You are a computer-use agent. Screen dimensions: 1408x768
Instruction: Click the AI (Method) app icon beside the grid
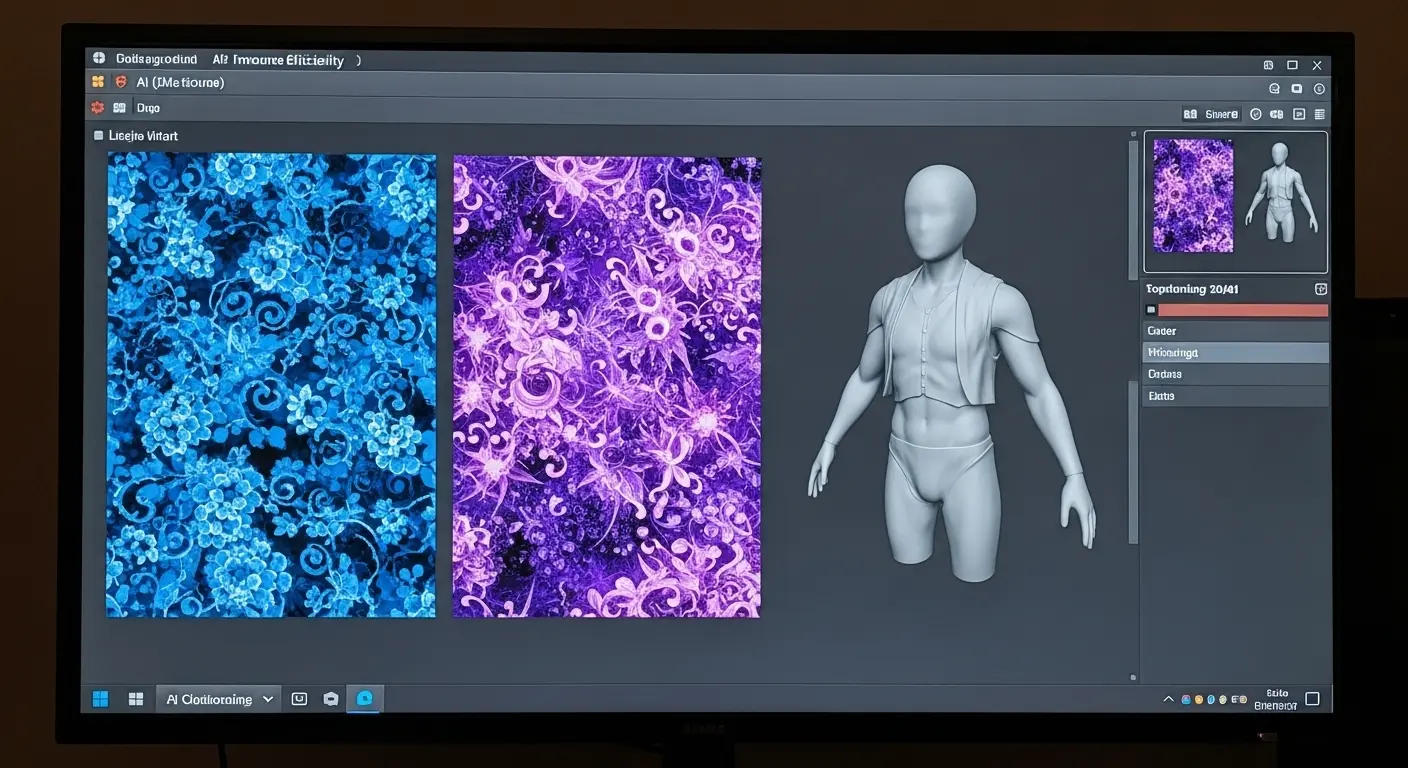[x=120, y=82]
